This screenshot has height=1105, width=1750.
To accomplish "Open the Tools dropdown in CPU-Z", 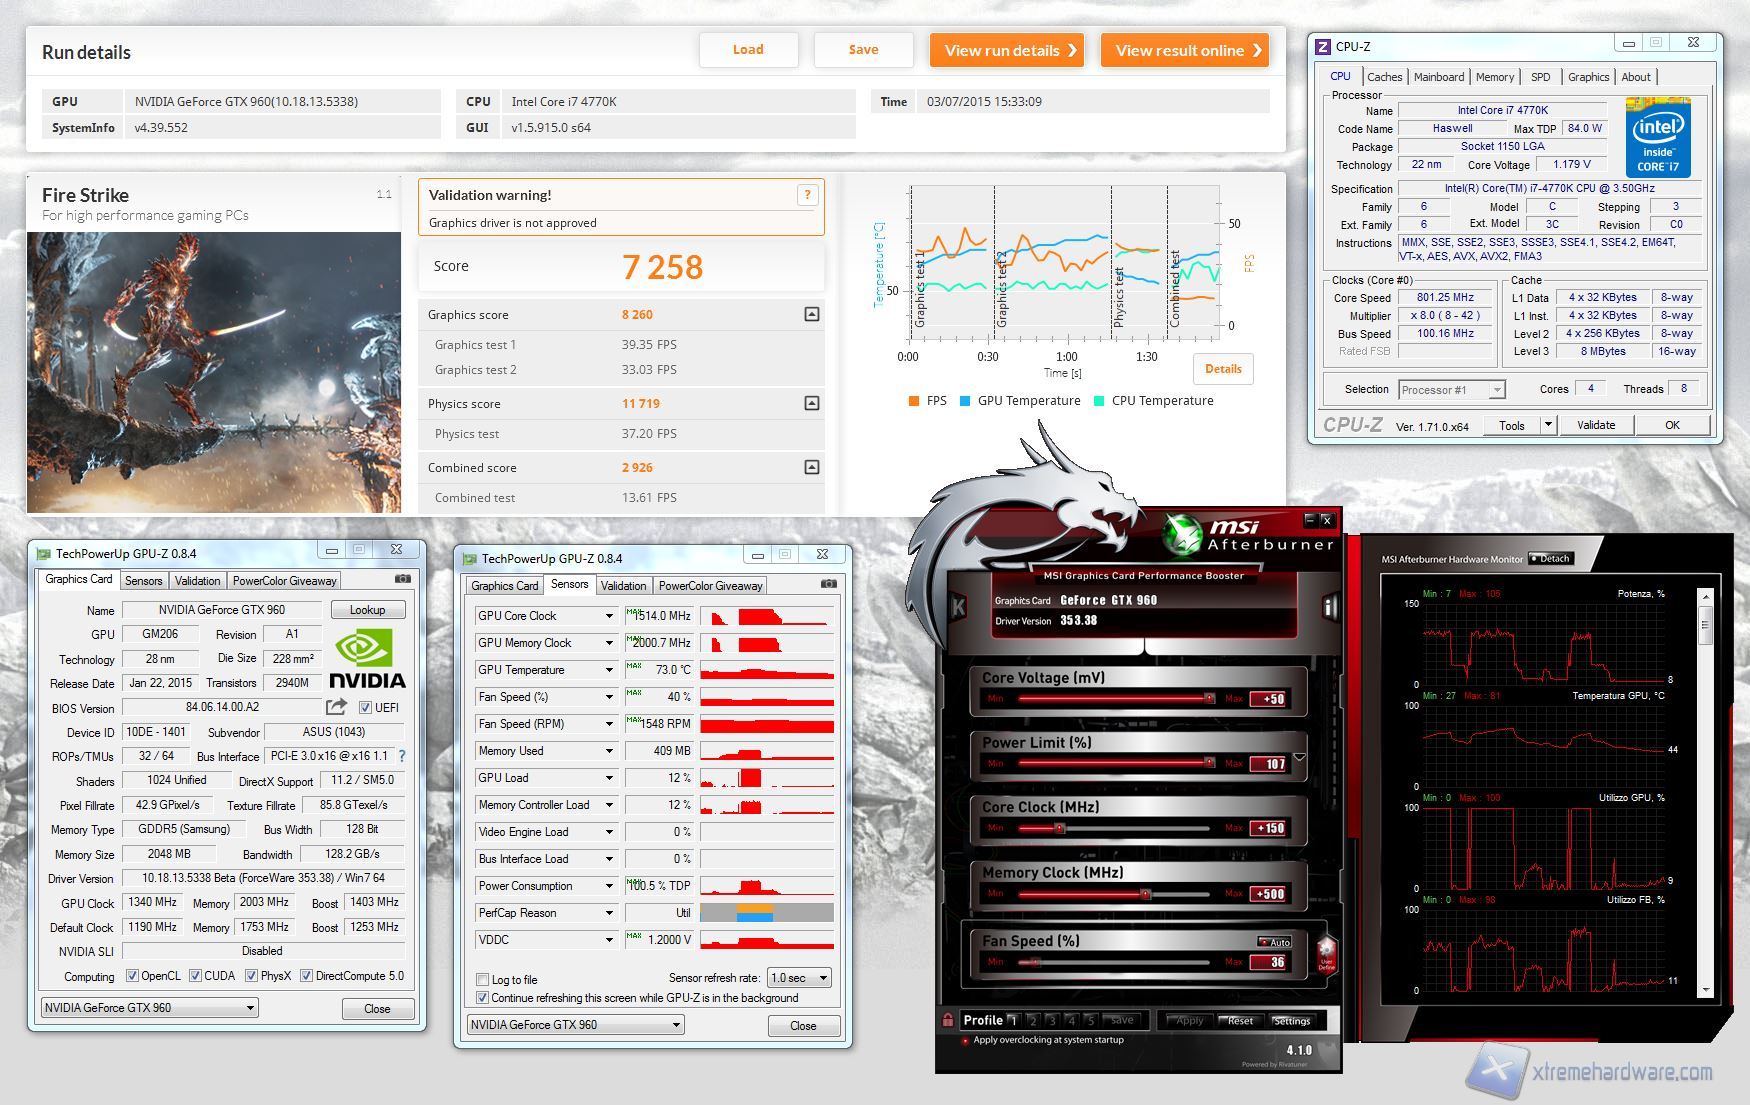I will click(x=1519, y=424).
